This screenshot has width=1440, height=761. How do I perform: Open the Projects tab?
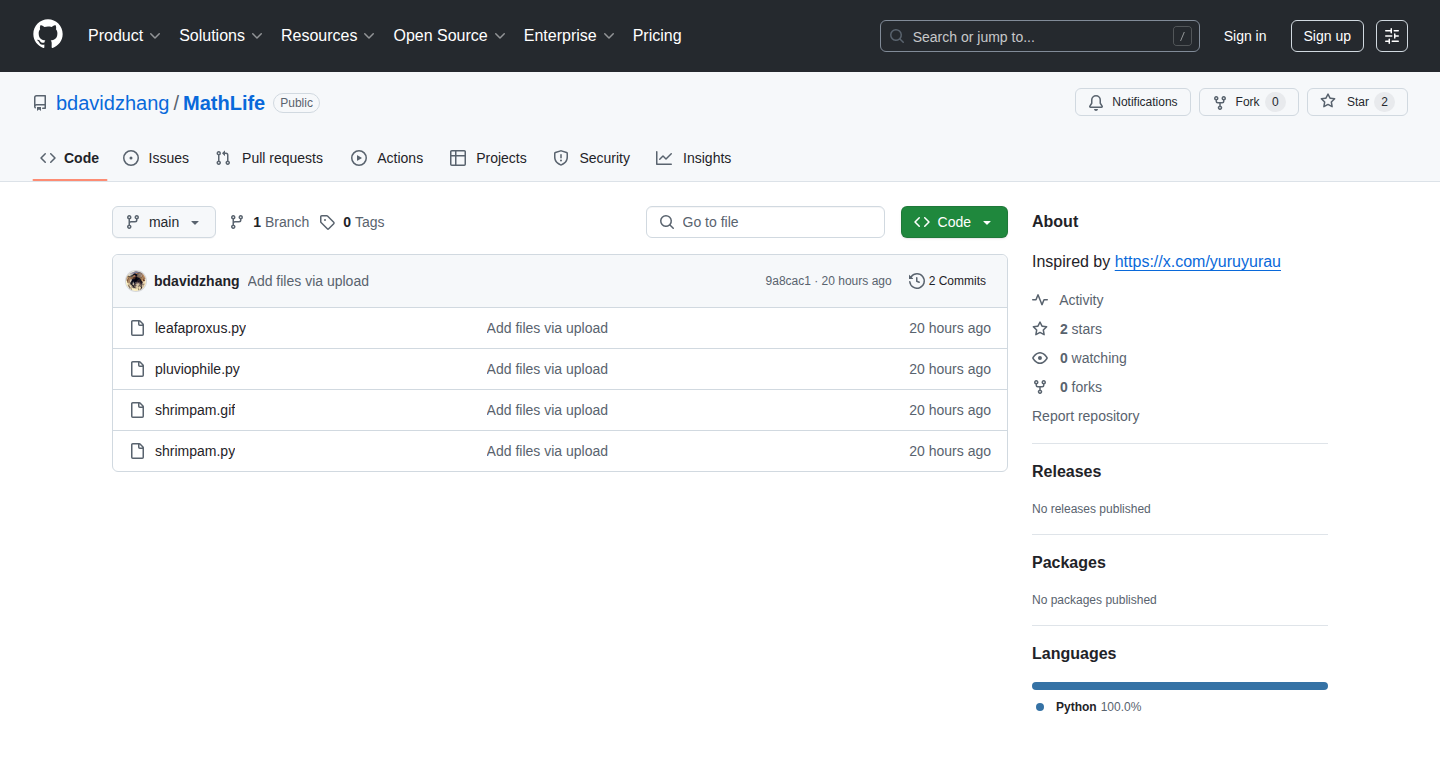tap(488, 158)
